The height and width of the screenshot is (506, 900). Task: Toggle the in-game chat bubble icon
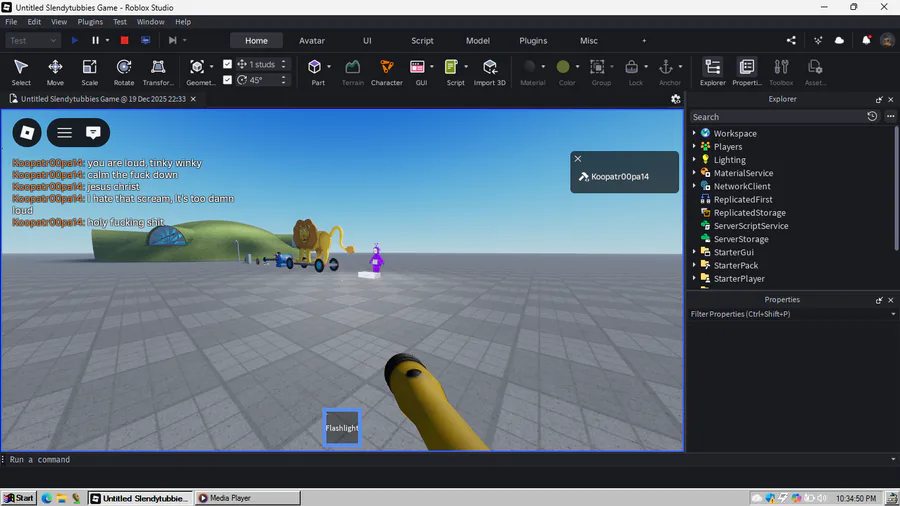click(x=93, y=133)
